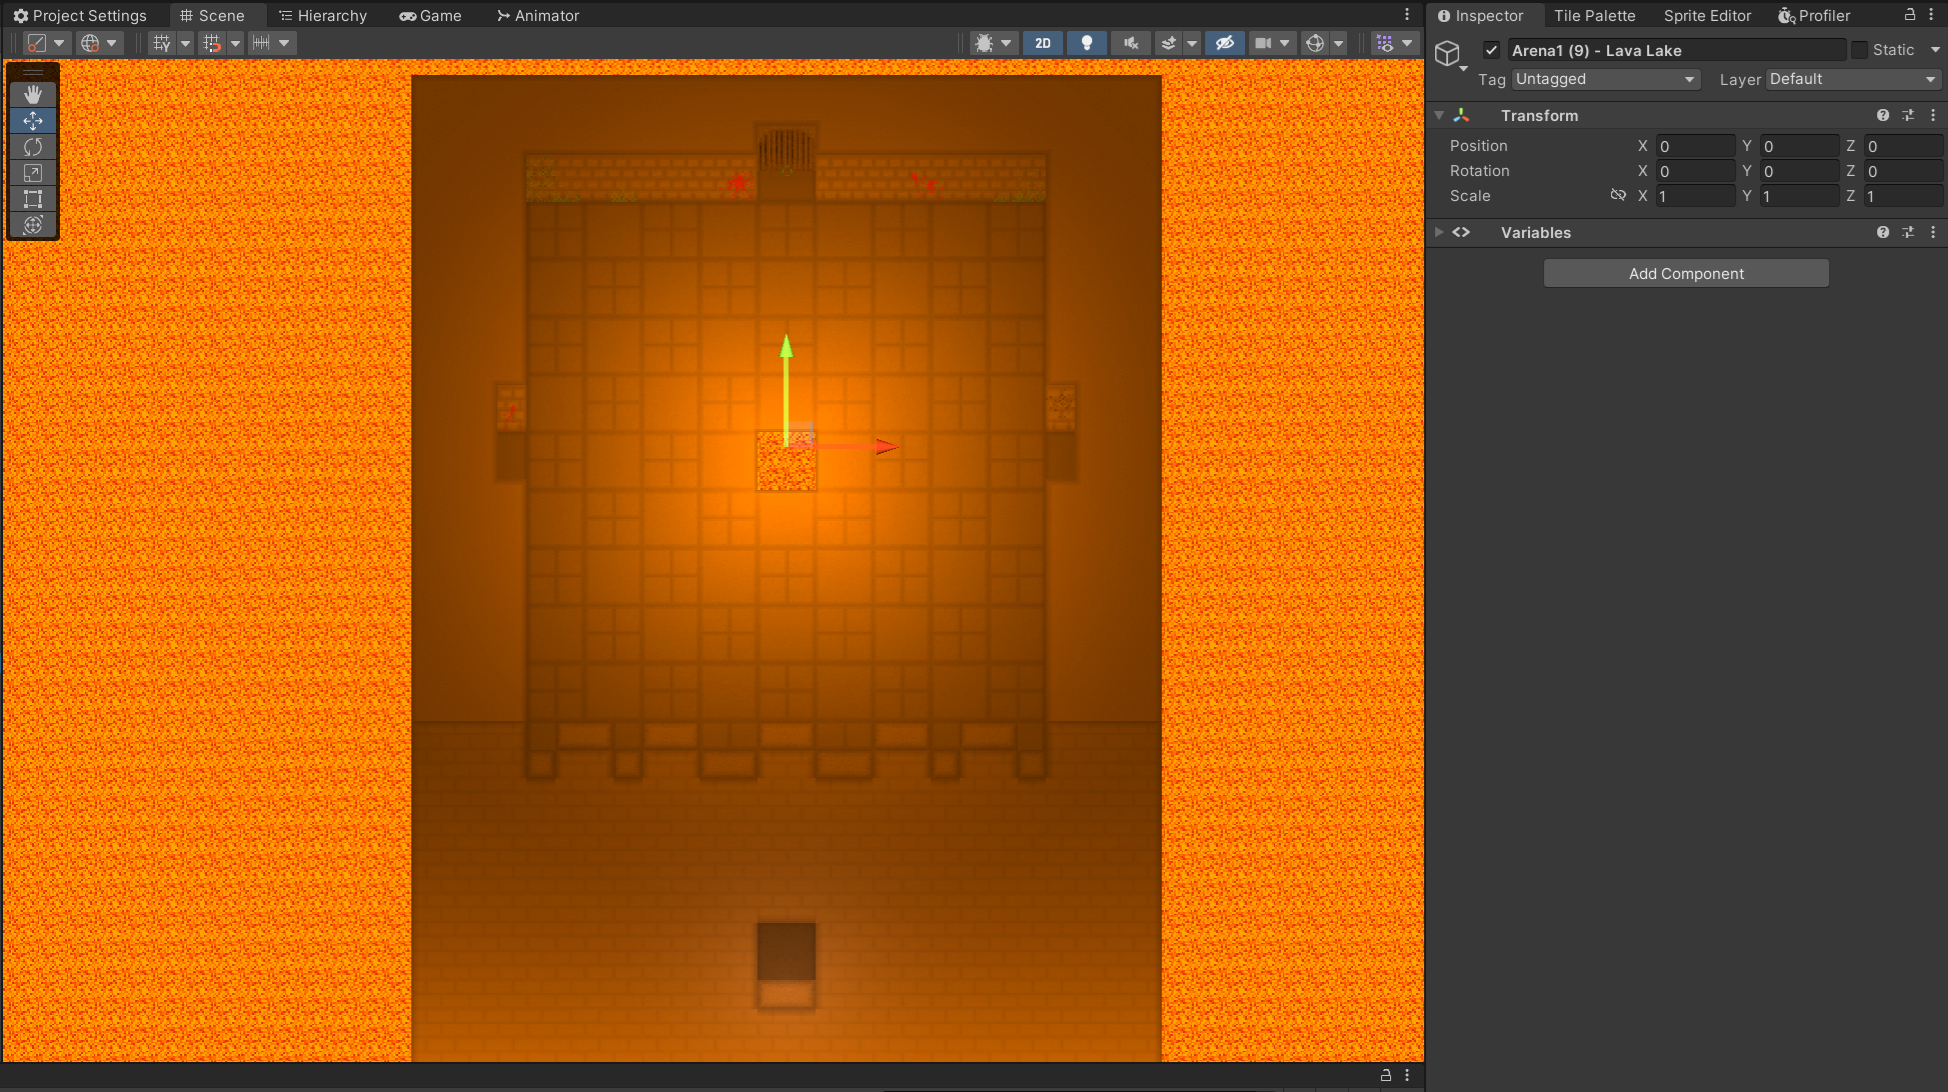Click the Position X input field
Screen dimensions: 1948x1092
point(1695,146)
